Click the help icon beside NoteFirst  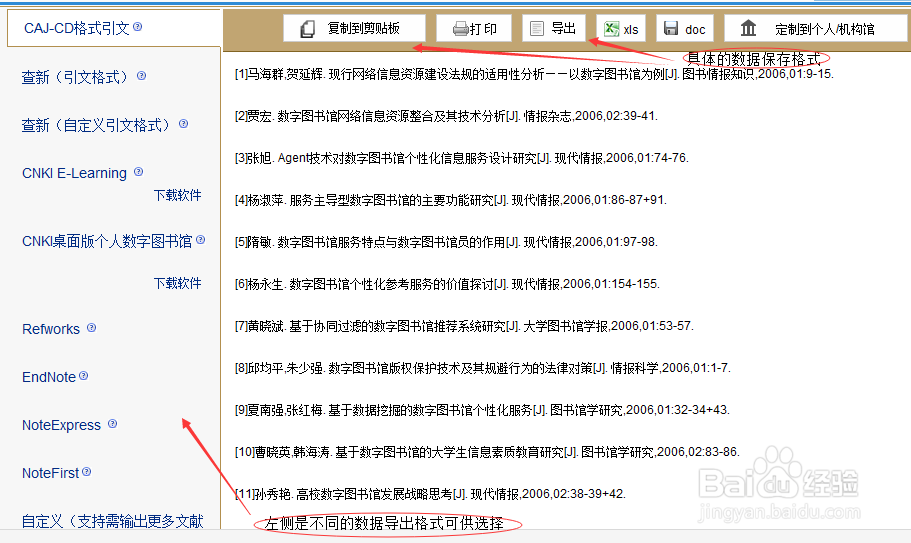[87, 472]
